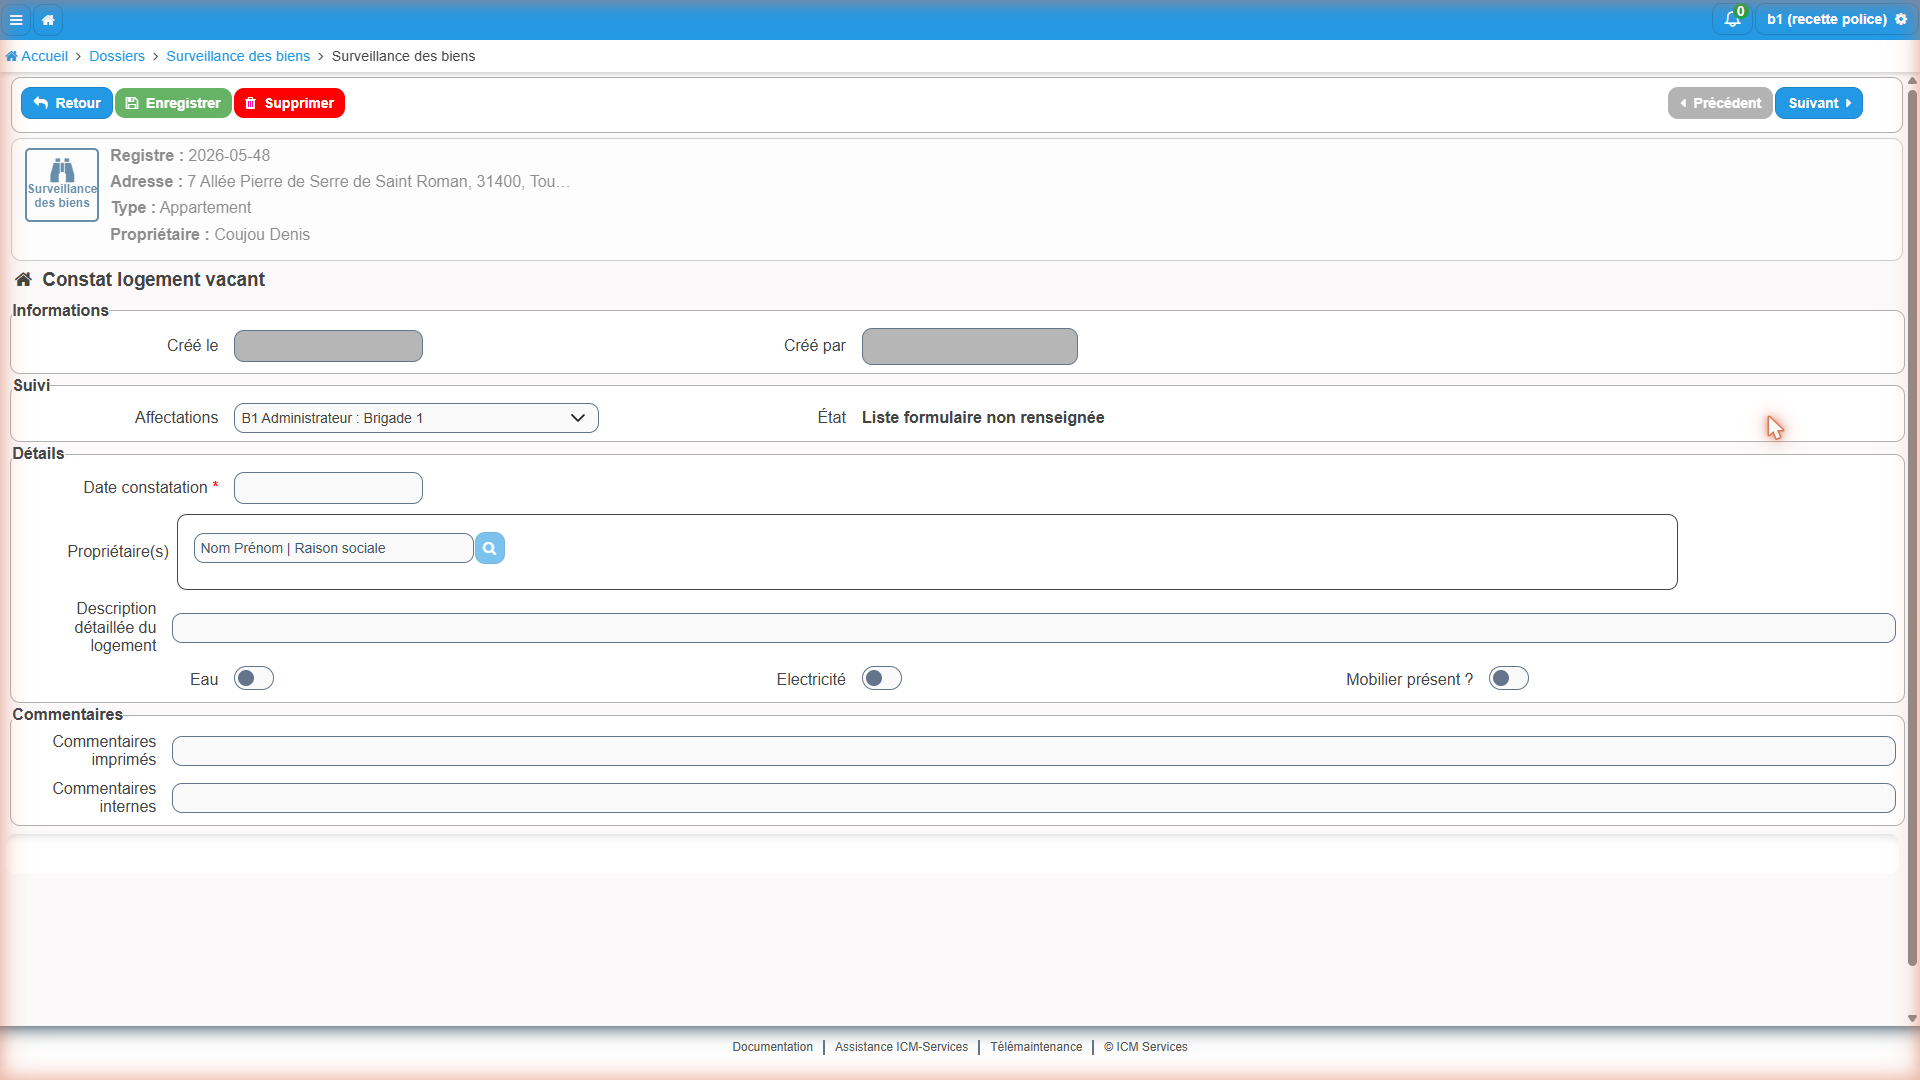
Task: Click the red Supprimer button
Action: click(289, 103)
